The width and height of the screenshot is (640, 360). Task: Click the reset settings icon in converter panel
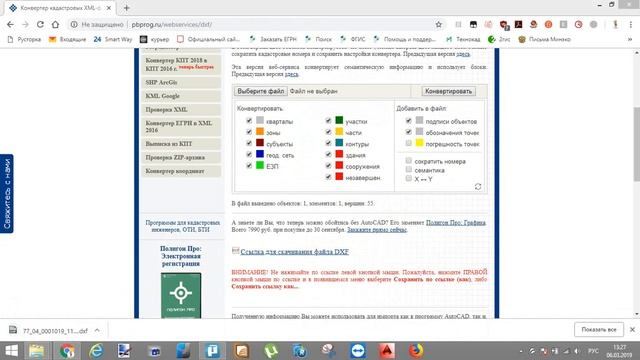click(x=478, y=187)
